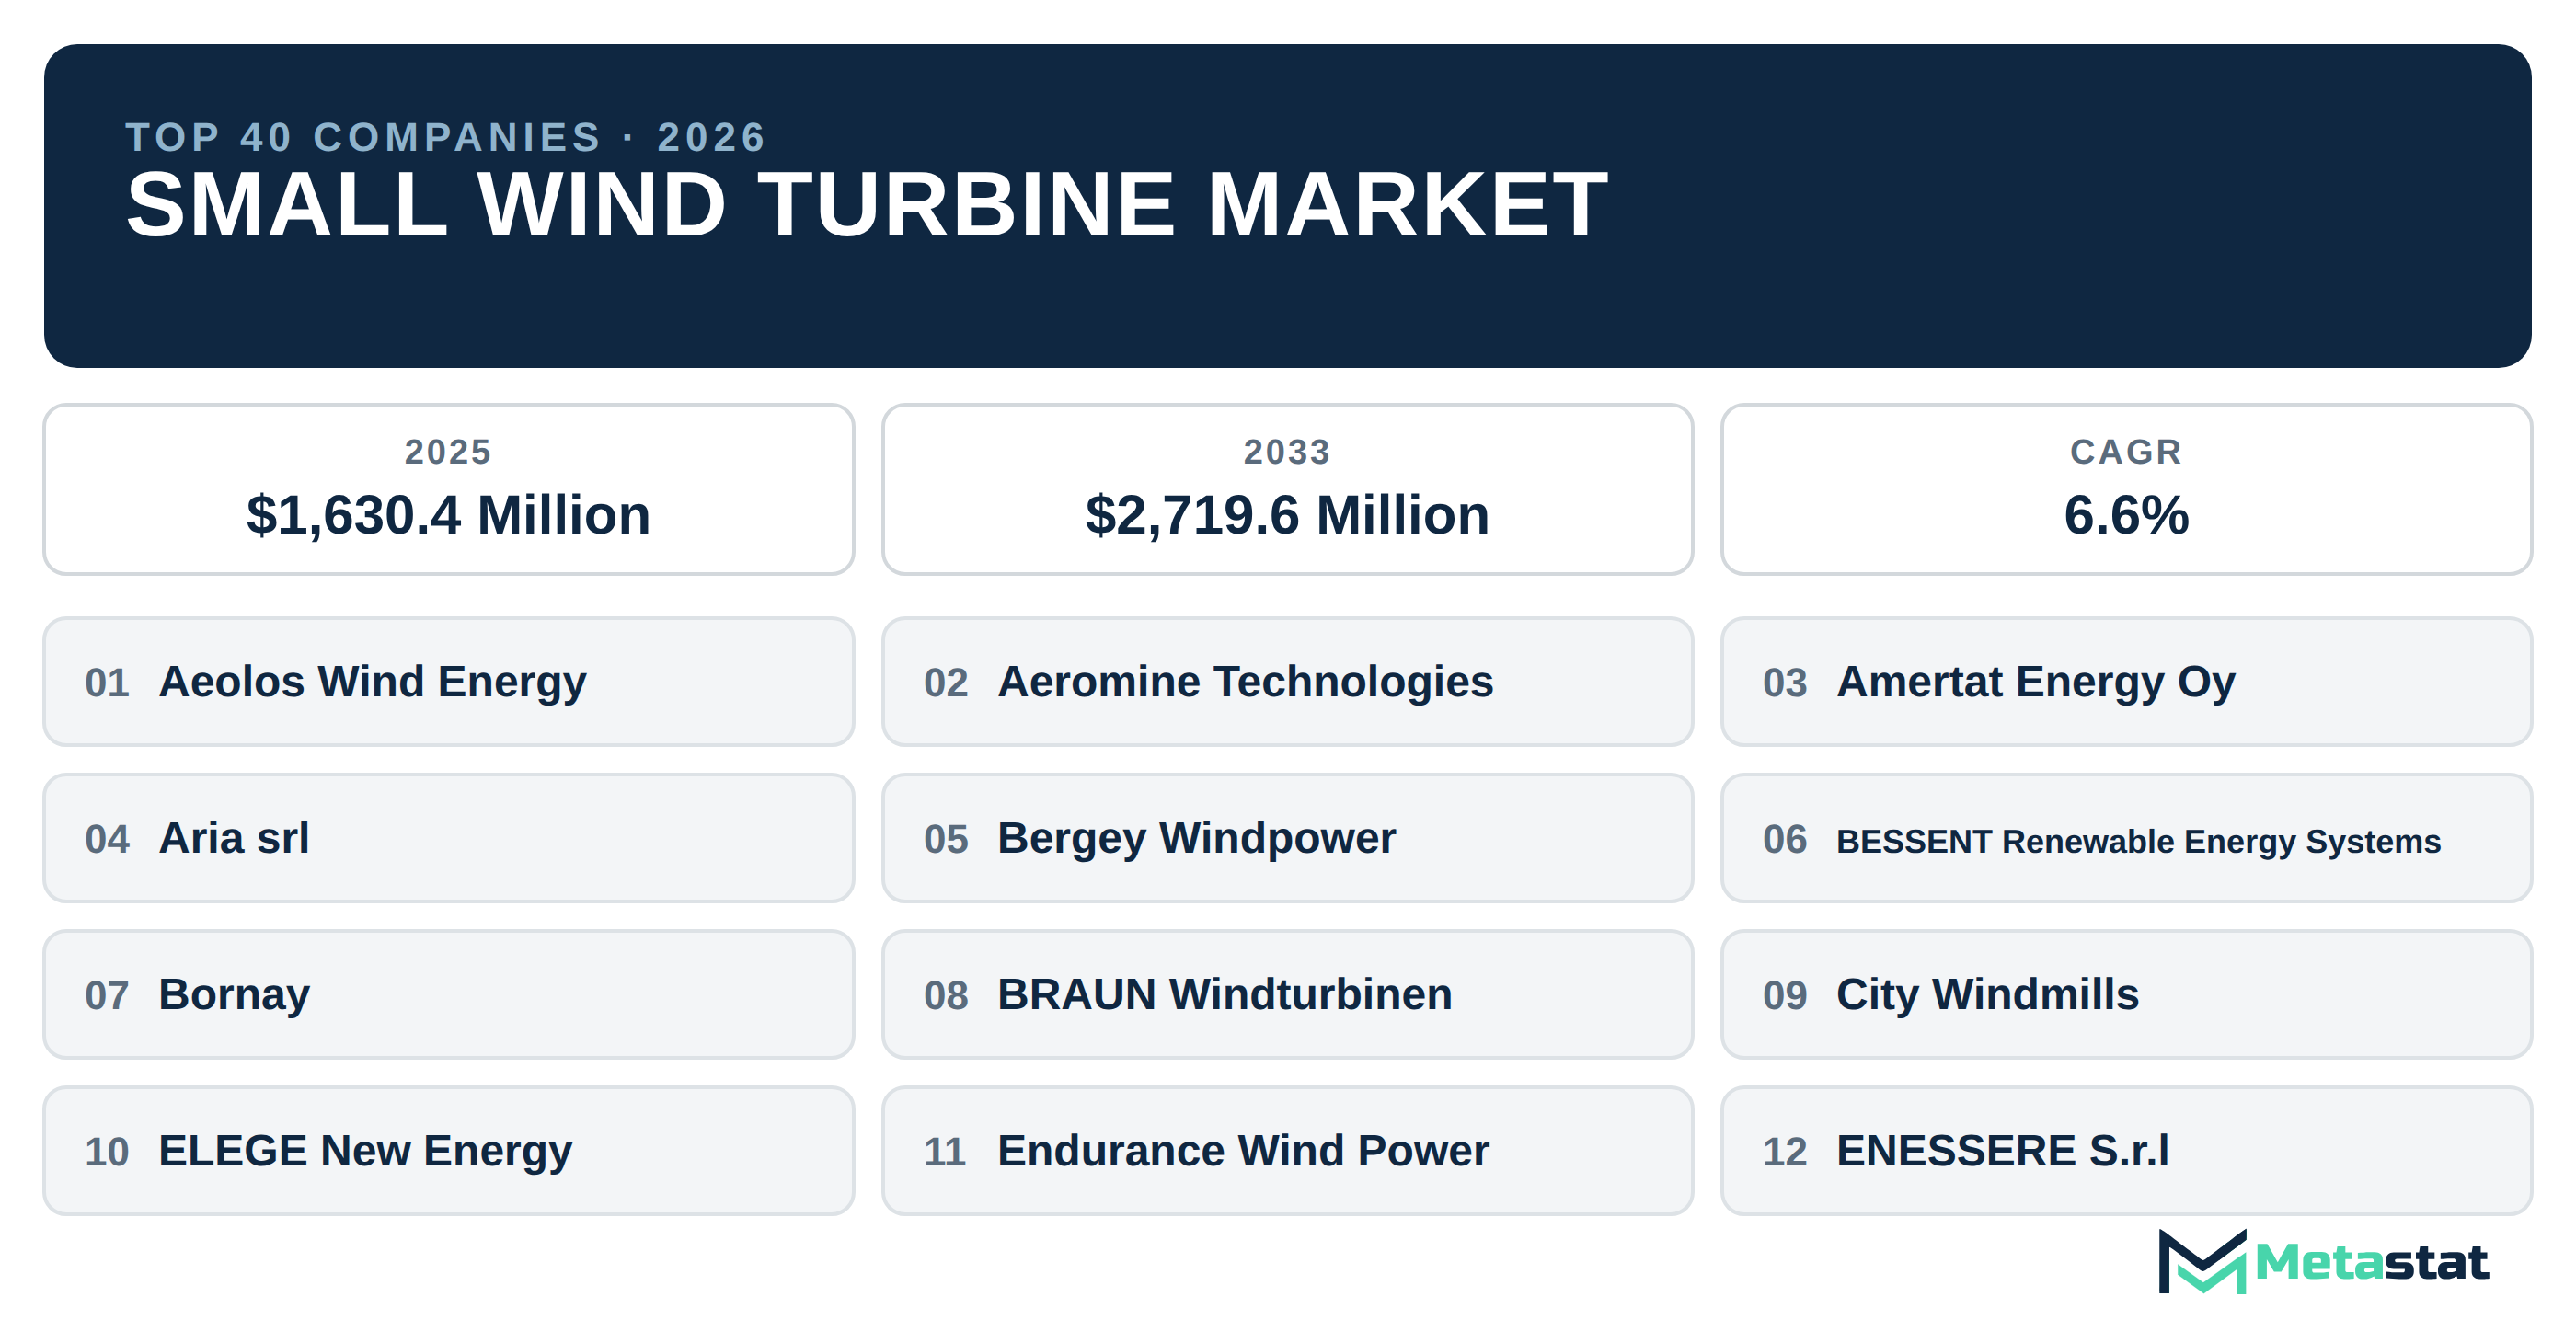Viewport: 2576px width, 1343px height.
Task: Click the Bornay company entry
Action: [x=448, y=994]
